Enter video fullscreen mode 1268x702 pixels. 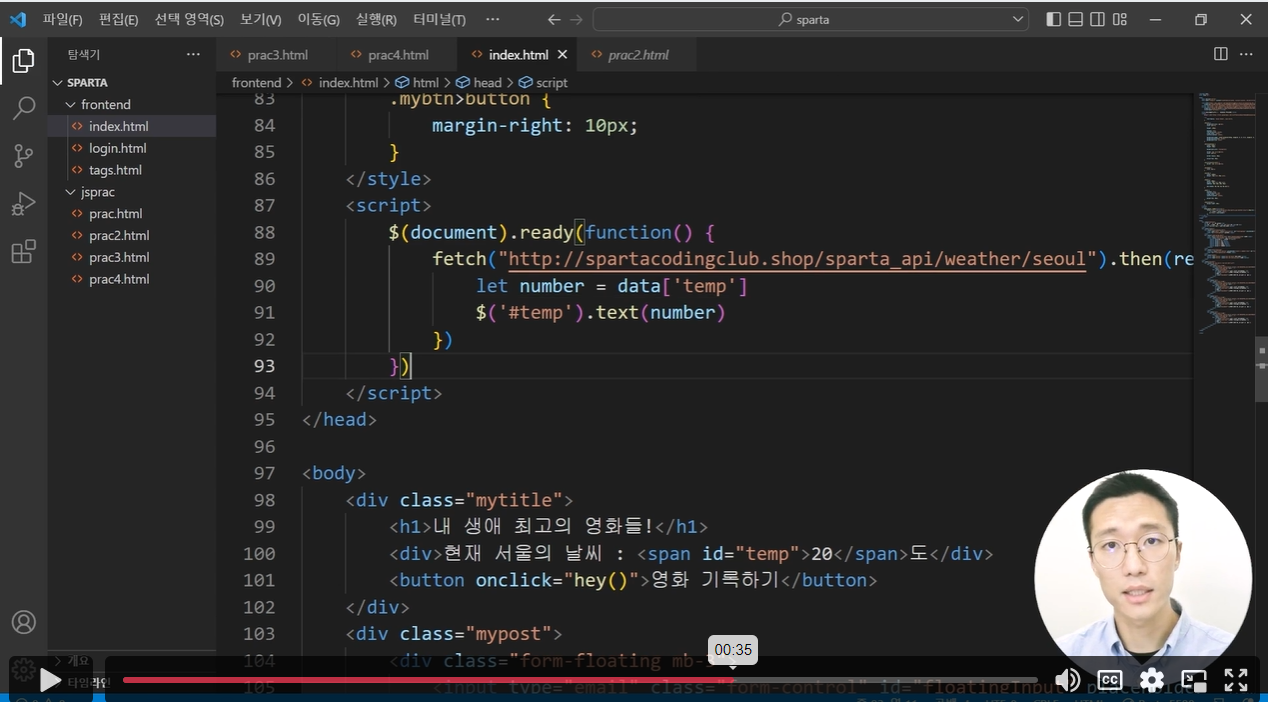point(1236,681)
